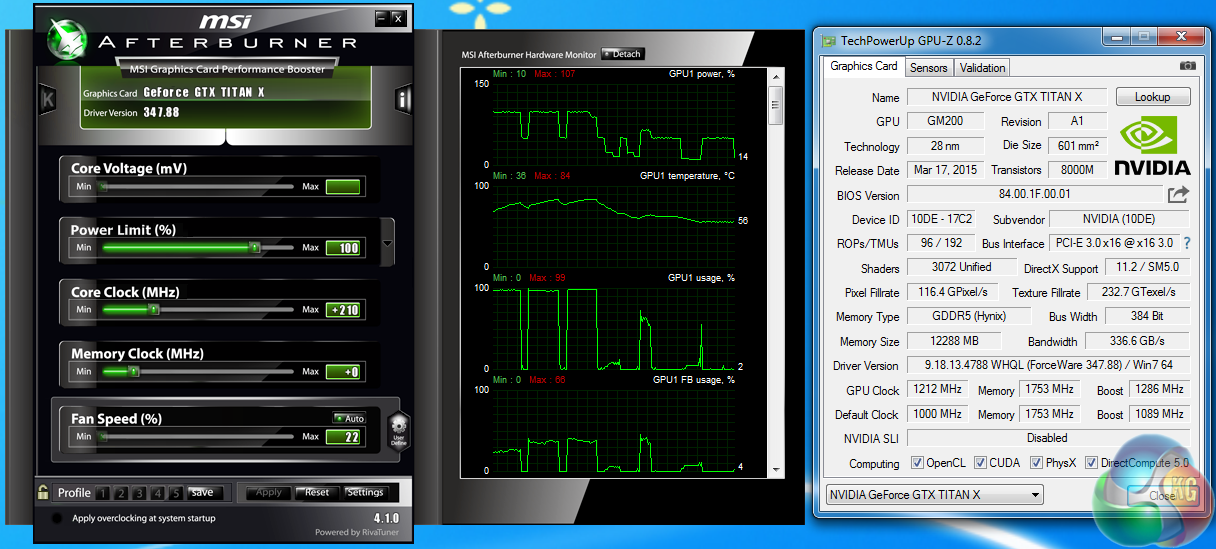Click the NVIDIA logo in GPU-Z
Image resolution: width=1216 pixels, height=549 pixels.
[x=1152, y=146]
